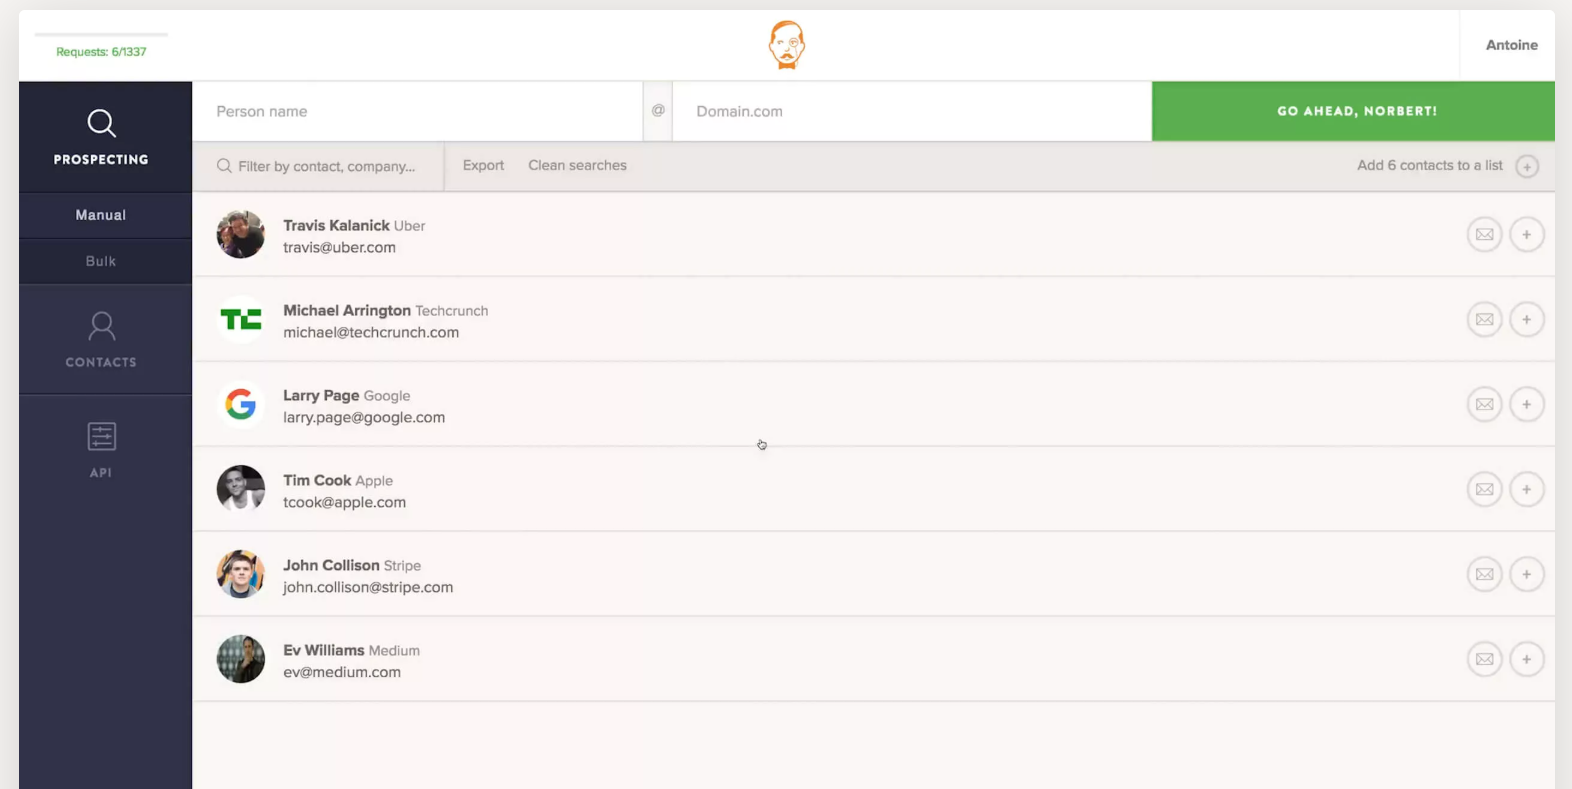Select the name Michael Arrington

(x=347, y=310)
